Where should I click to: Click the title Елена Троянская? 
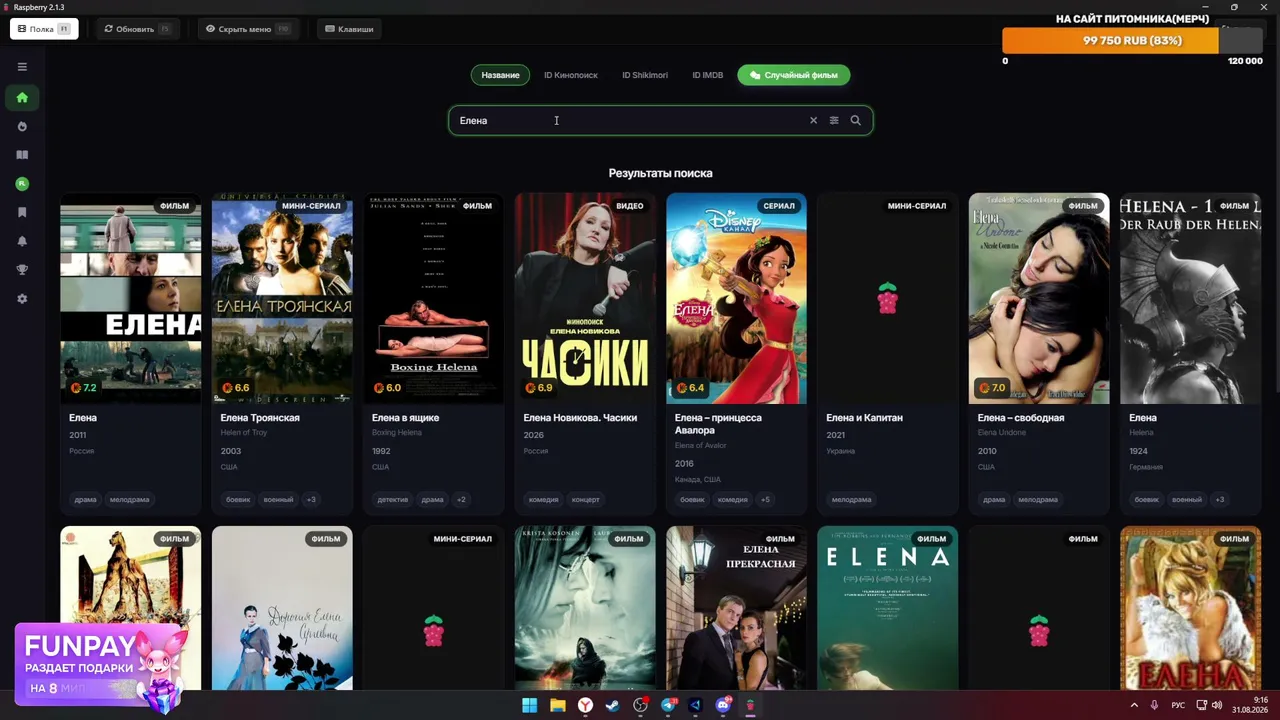click(x=260, y=418)
